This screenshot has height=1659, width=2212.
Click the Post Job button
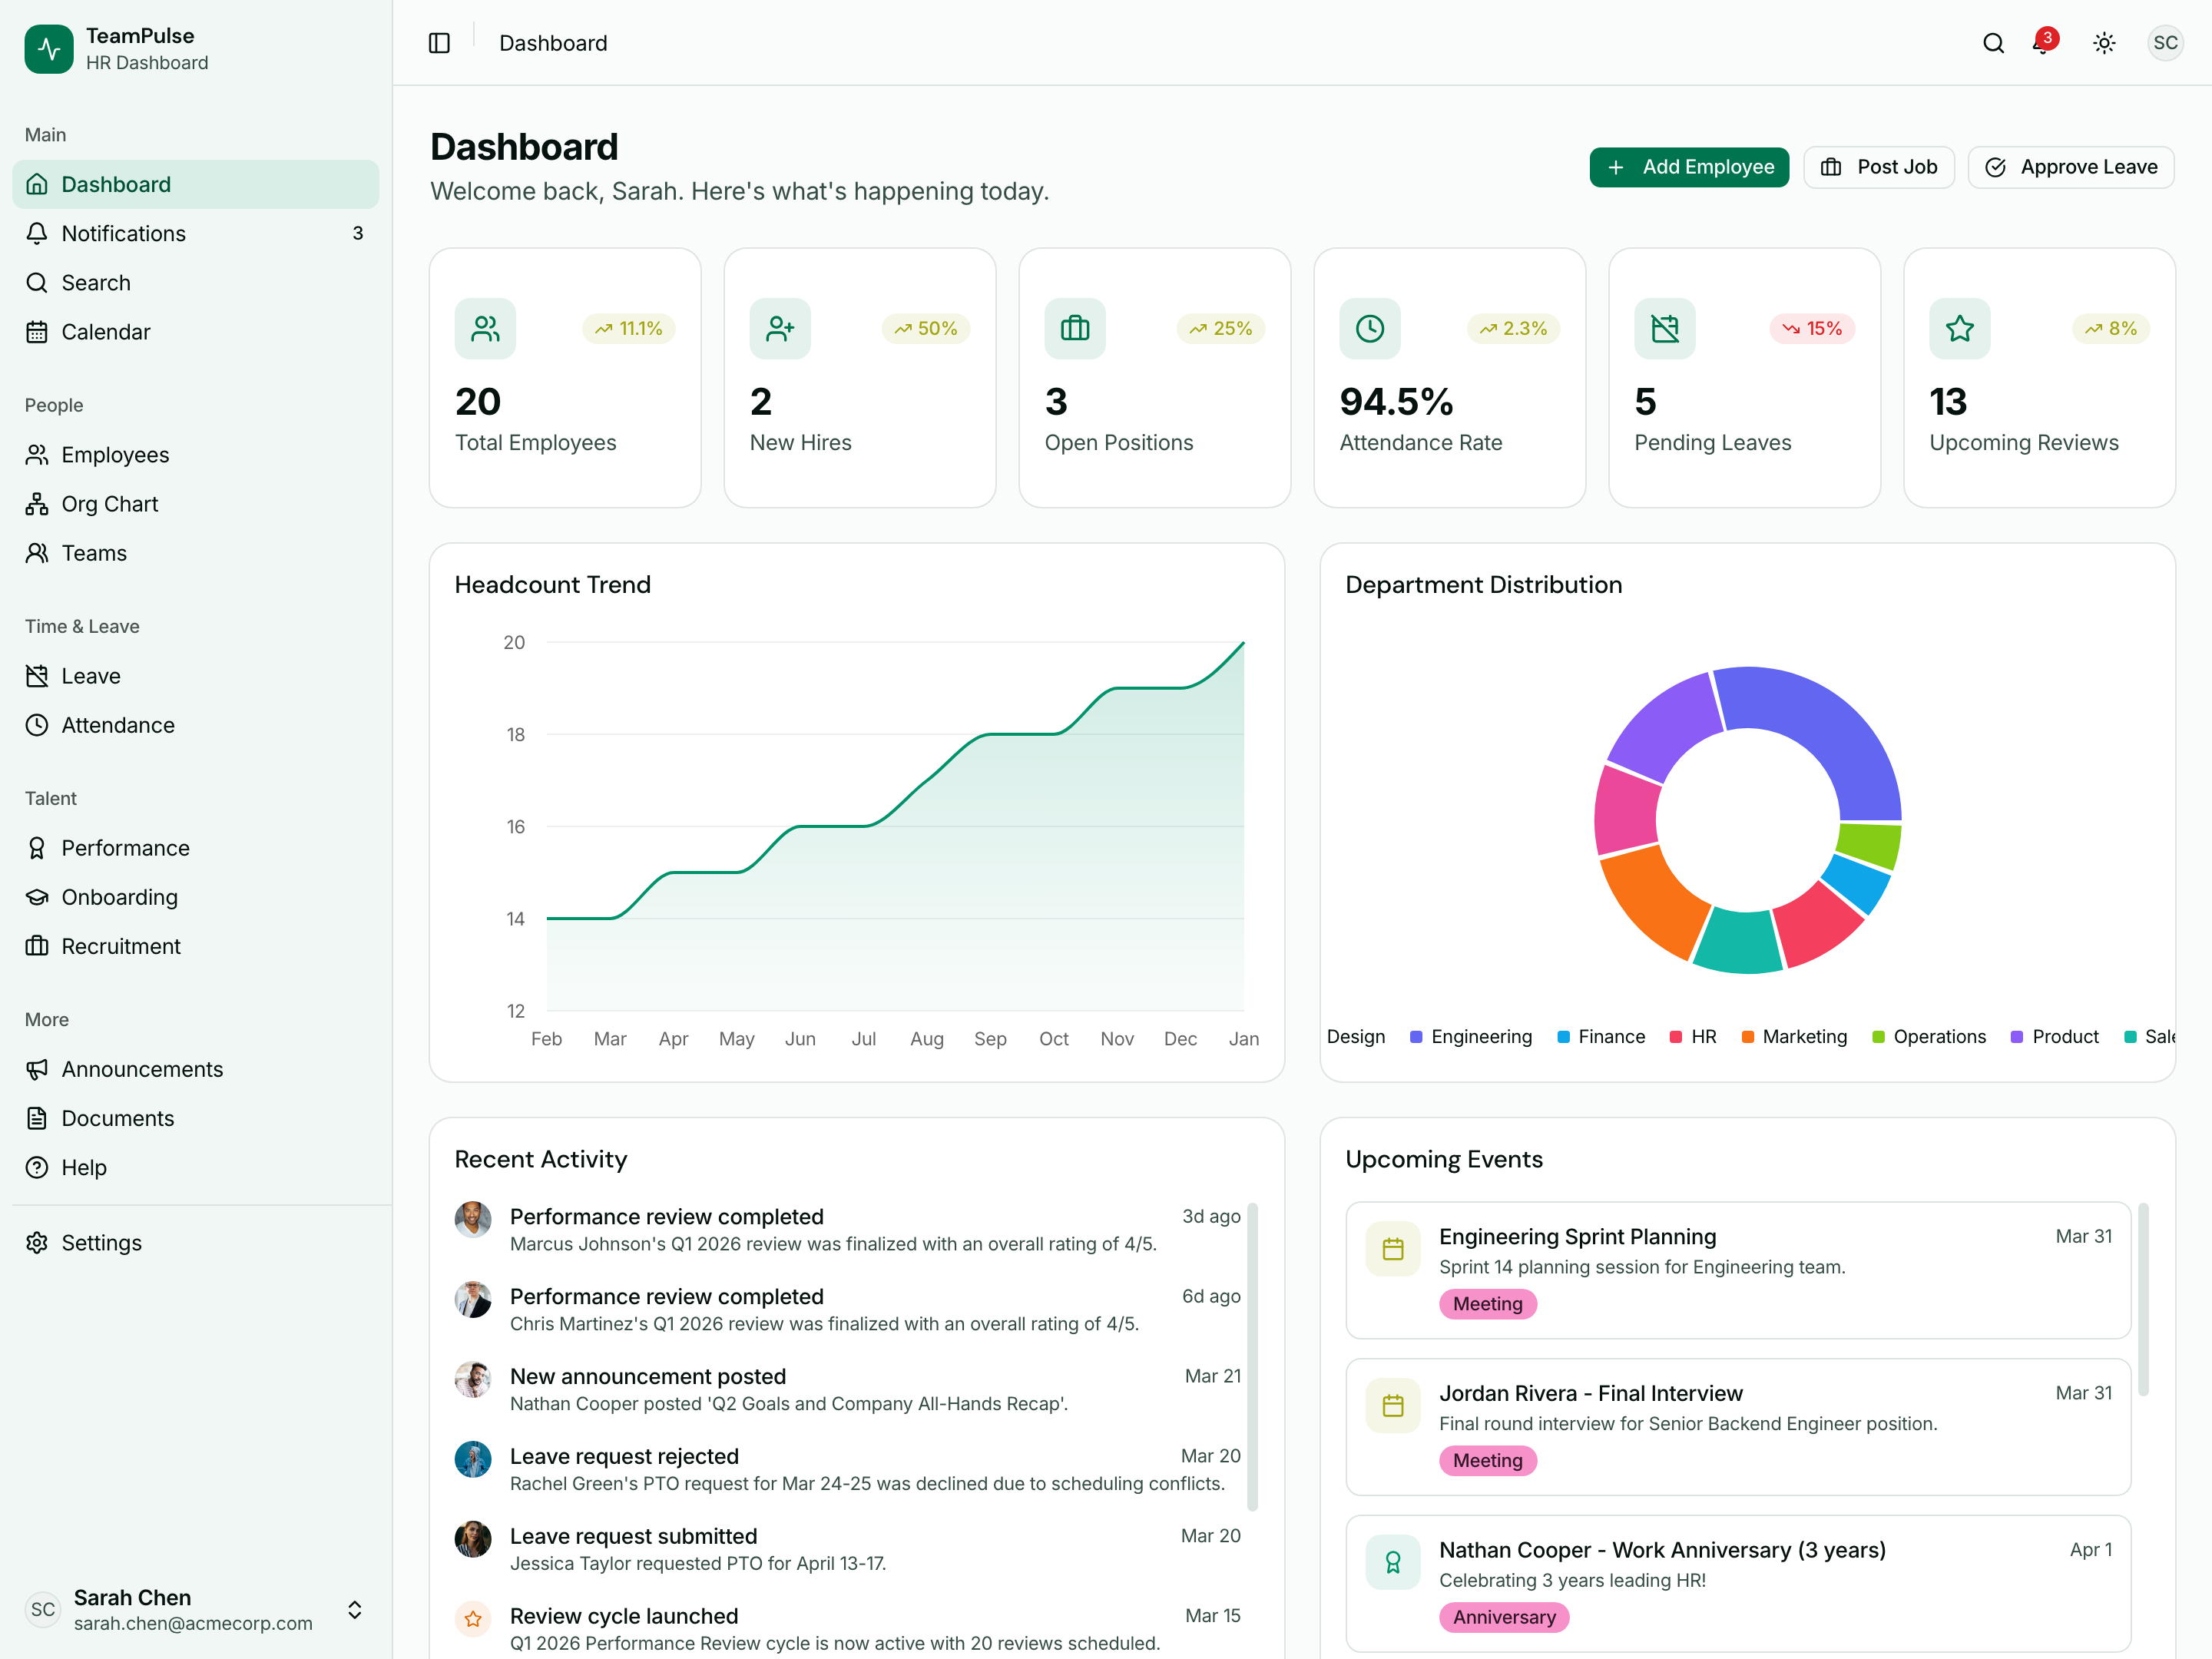1879,167
